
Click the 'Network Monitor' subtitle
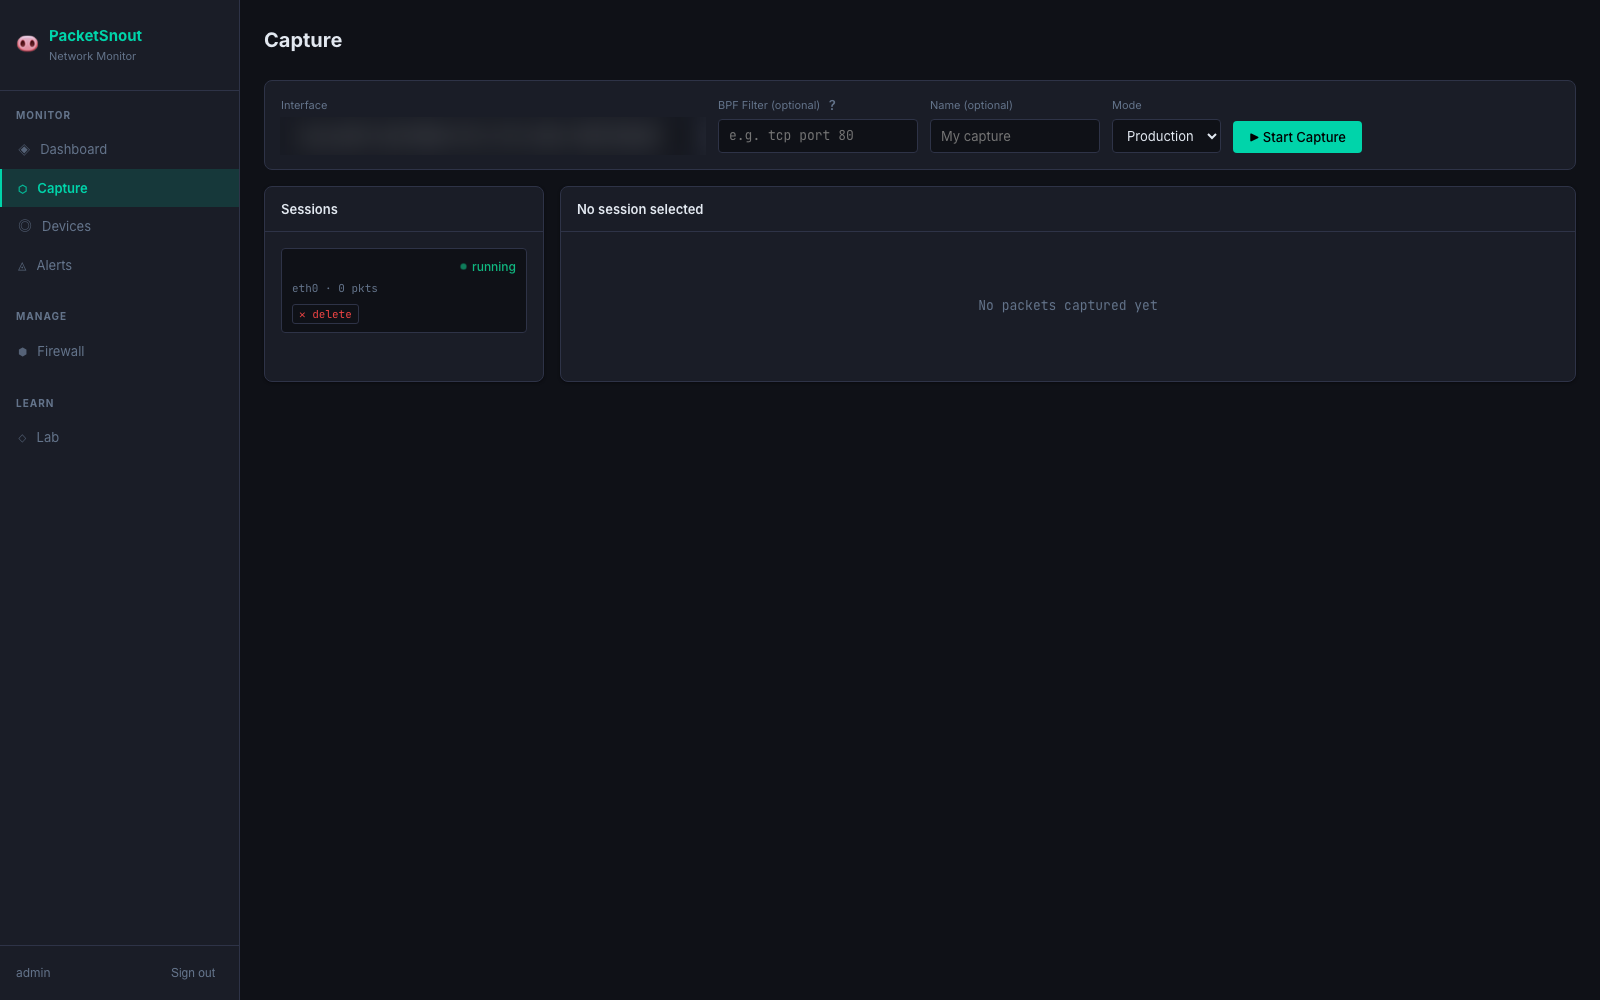point(92,56)
